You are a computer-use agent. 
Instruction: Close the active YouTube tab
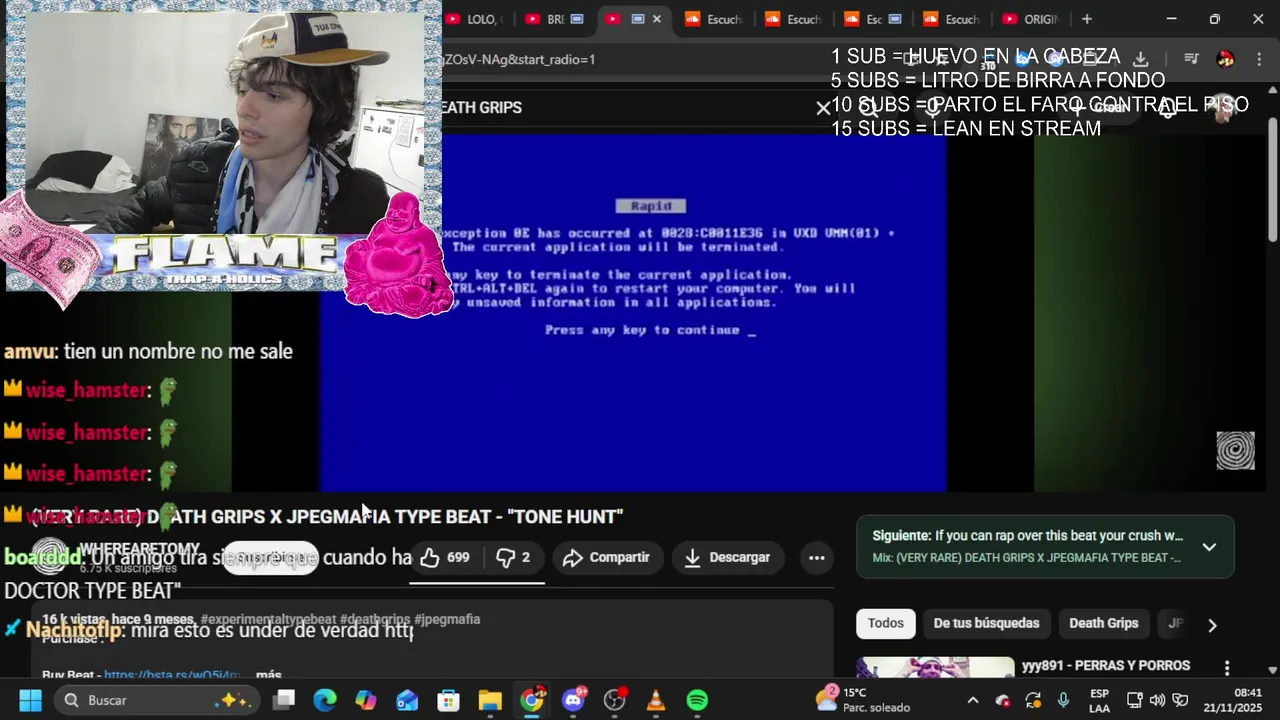657,19
